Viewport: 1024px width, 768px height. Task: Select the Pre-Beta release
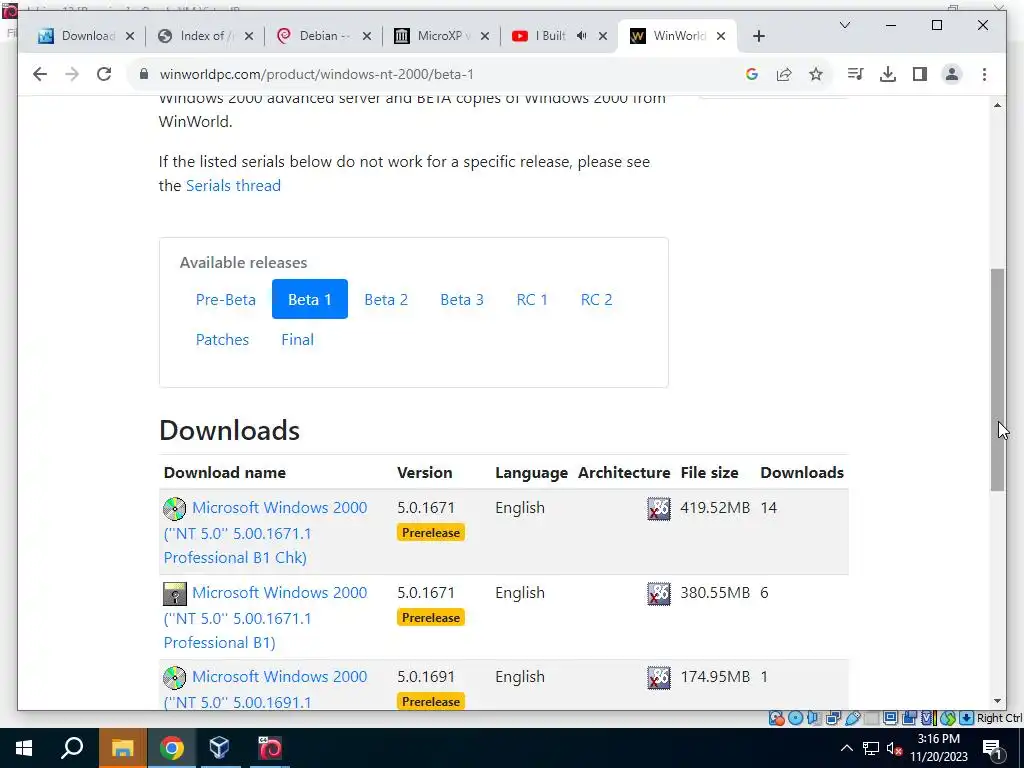pyautogui.click(x=225, y=300)
